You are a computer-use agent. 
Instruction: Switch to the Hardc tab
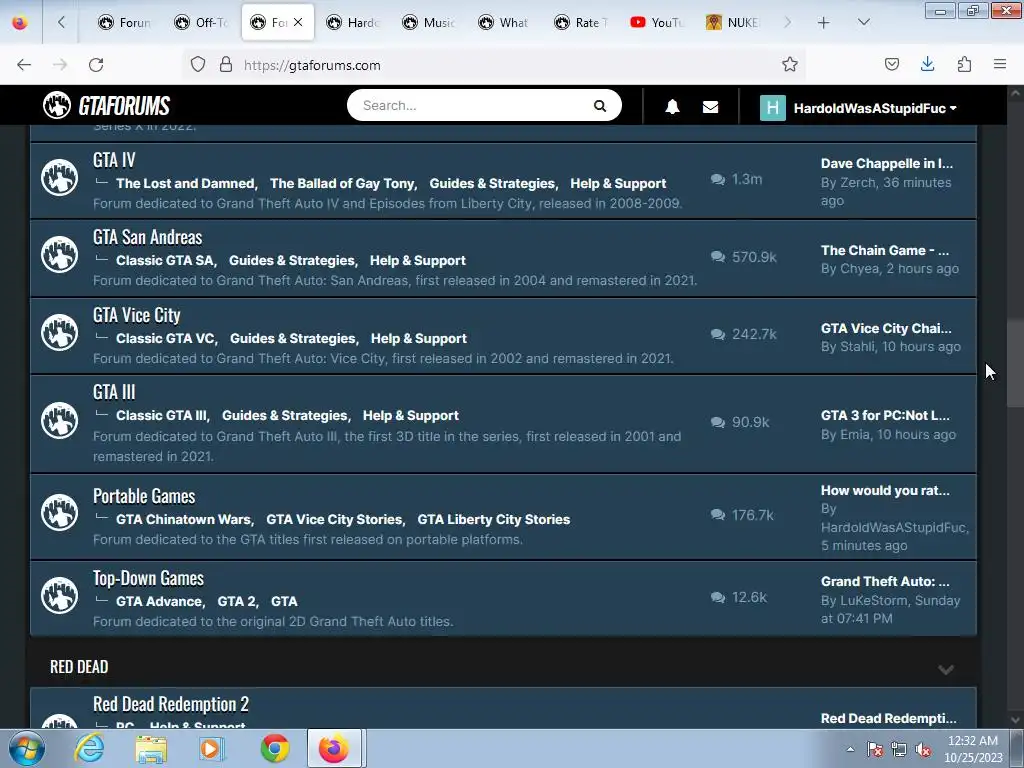pos(353,22)
